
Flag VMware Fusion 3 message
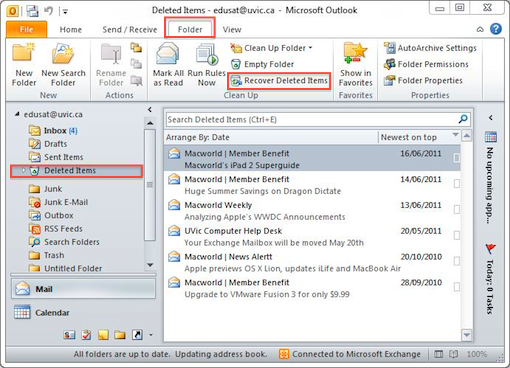pyautogui.click(x=457, y=287)
